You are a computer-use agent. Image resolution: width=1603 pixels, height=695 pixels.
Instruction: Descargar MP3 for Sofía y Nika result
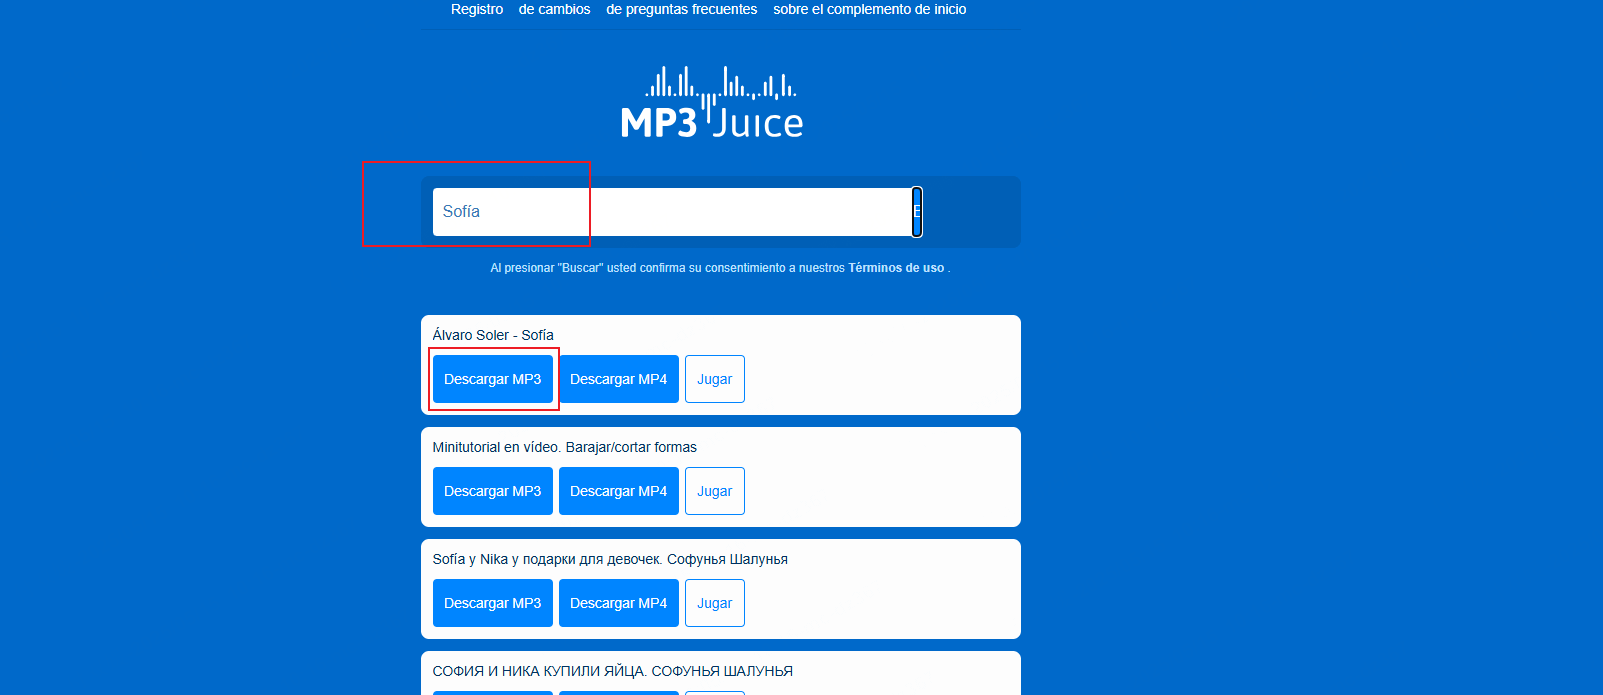(493, 603)
